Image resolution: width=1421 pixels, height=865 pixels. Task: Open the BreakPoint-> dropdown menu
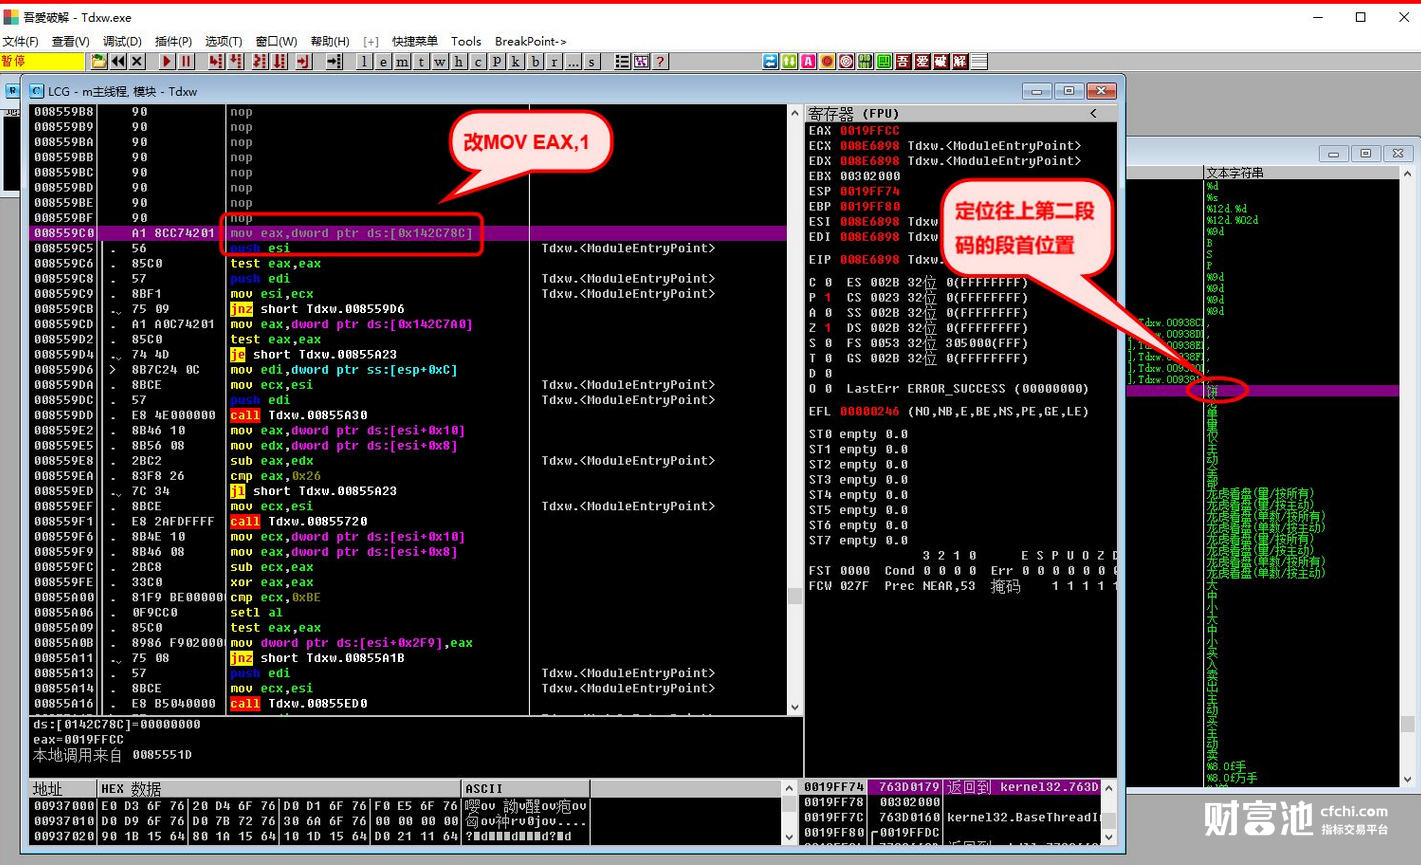pyautogui.click(x=530, y=41)
